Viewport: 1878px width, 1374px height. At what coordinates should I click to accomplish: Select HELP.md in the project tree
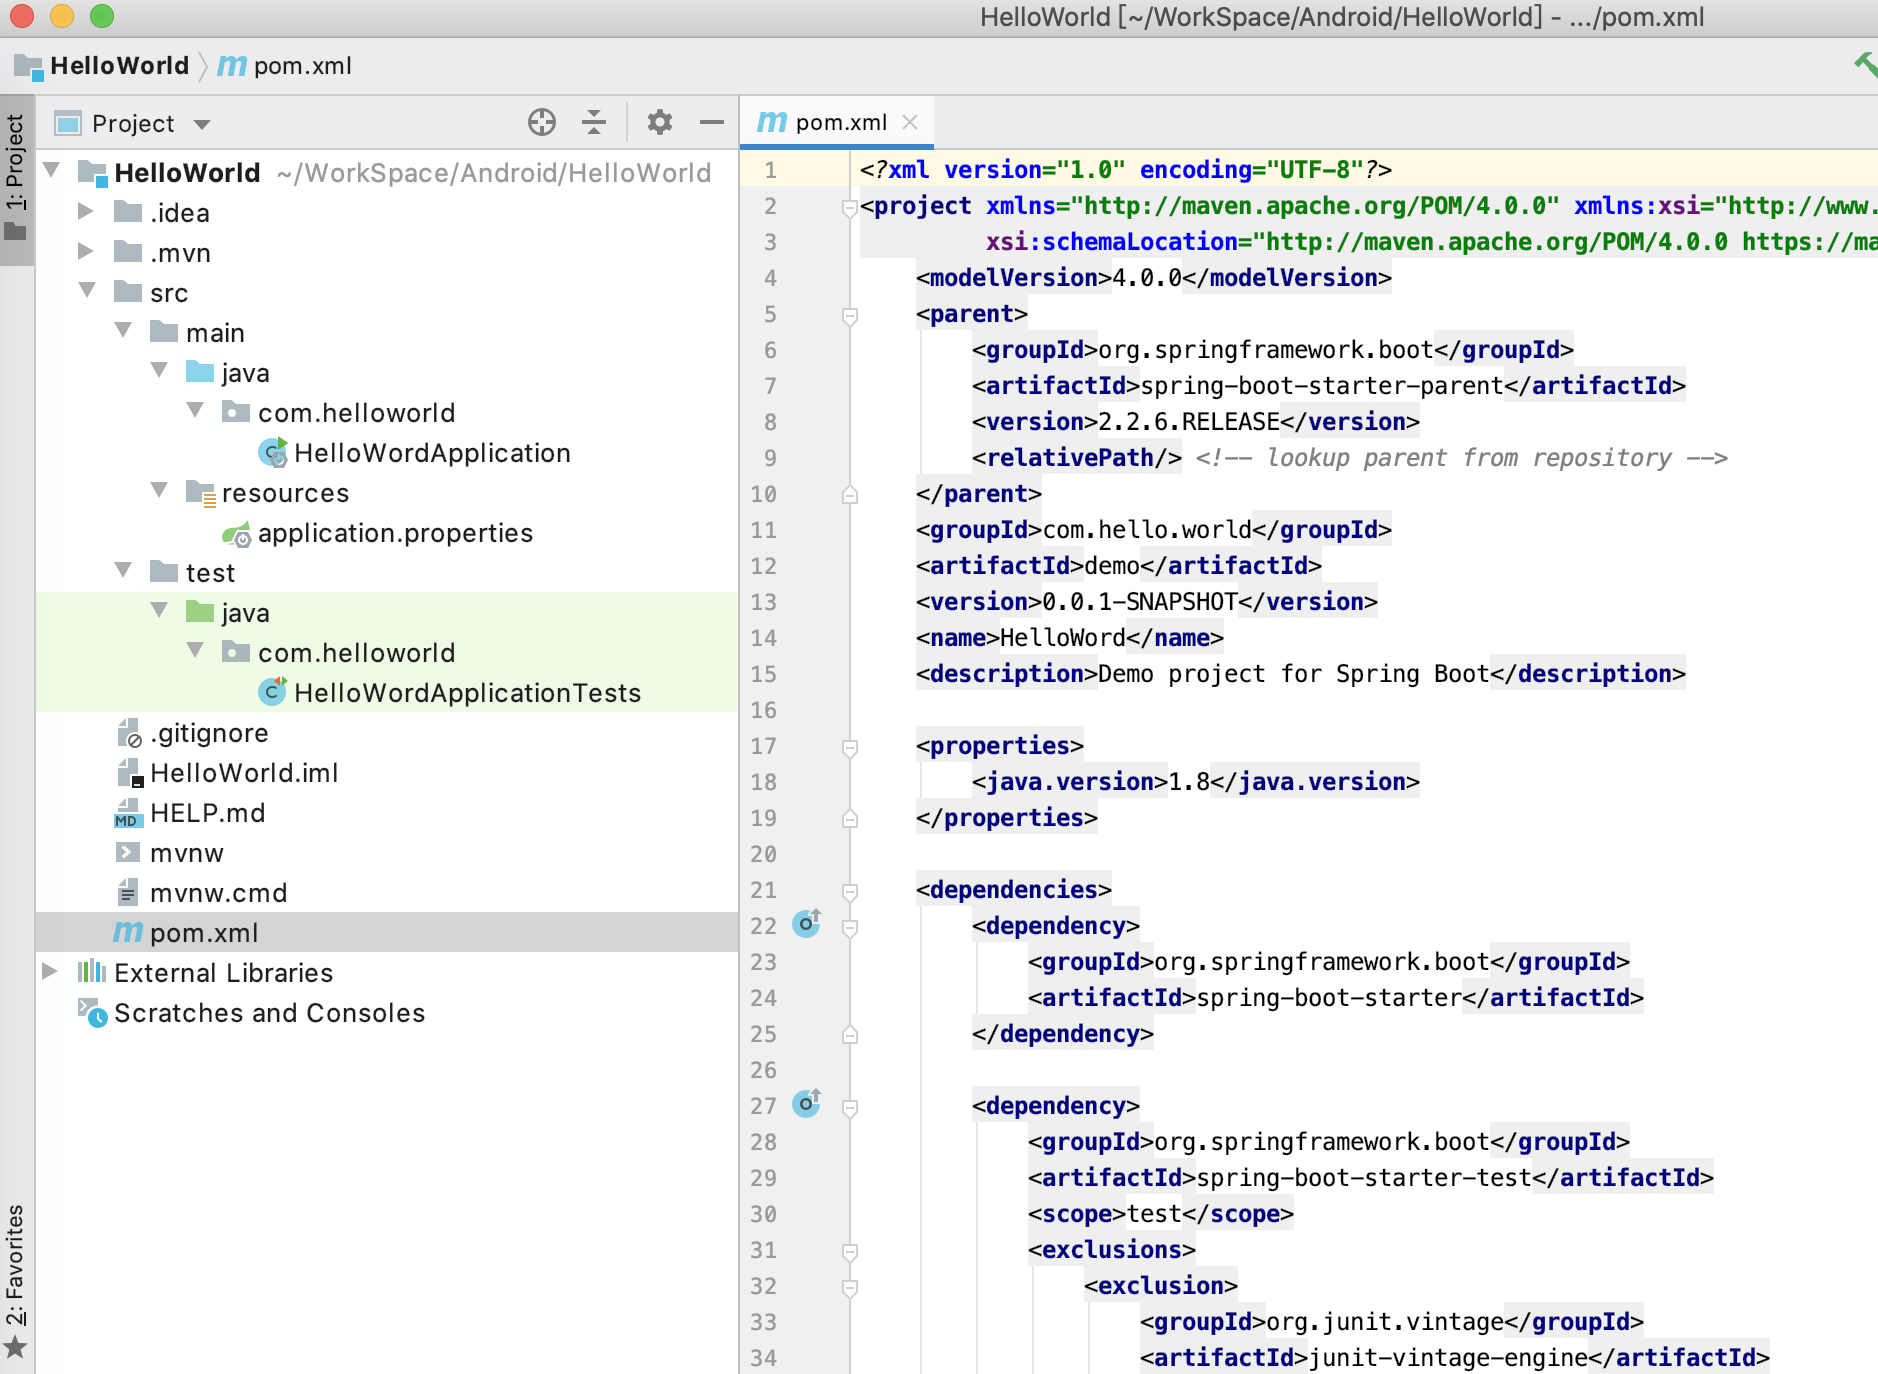[x=207, y=813]
